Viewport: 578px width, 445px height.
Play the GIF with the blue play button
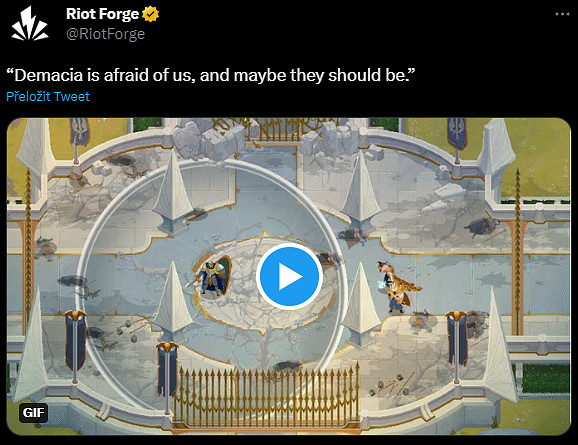coord(289,276)
